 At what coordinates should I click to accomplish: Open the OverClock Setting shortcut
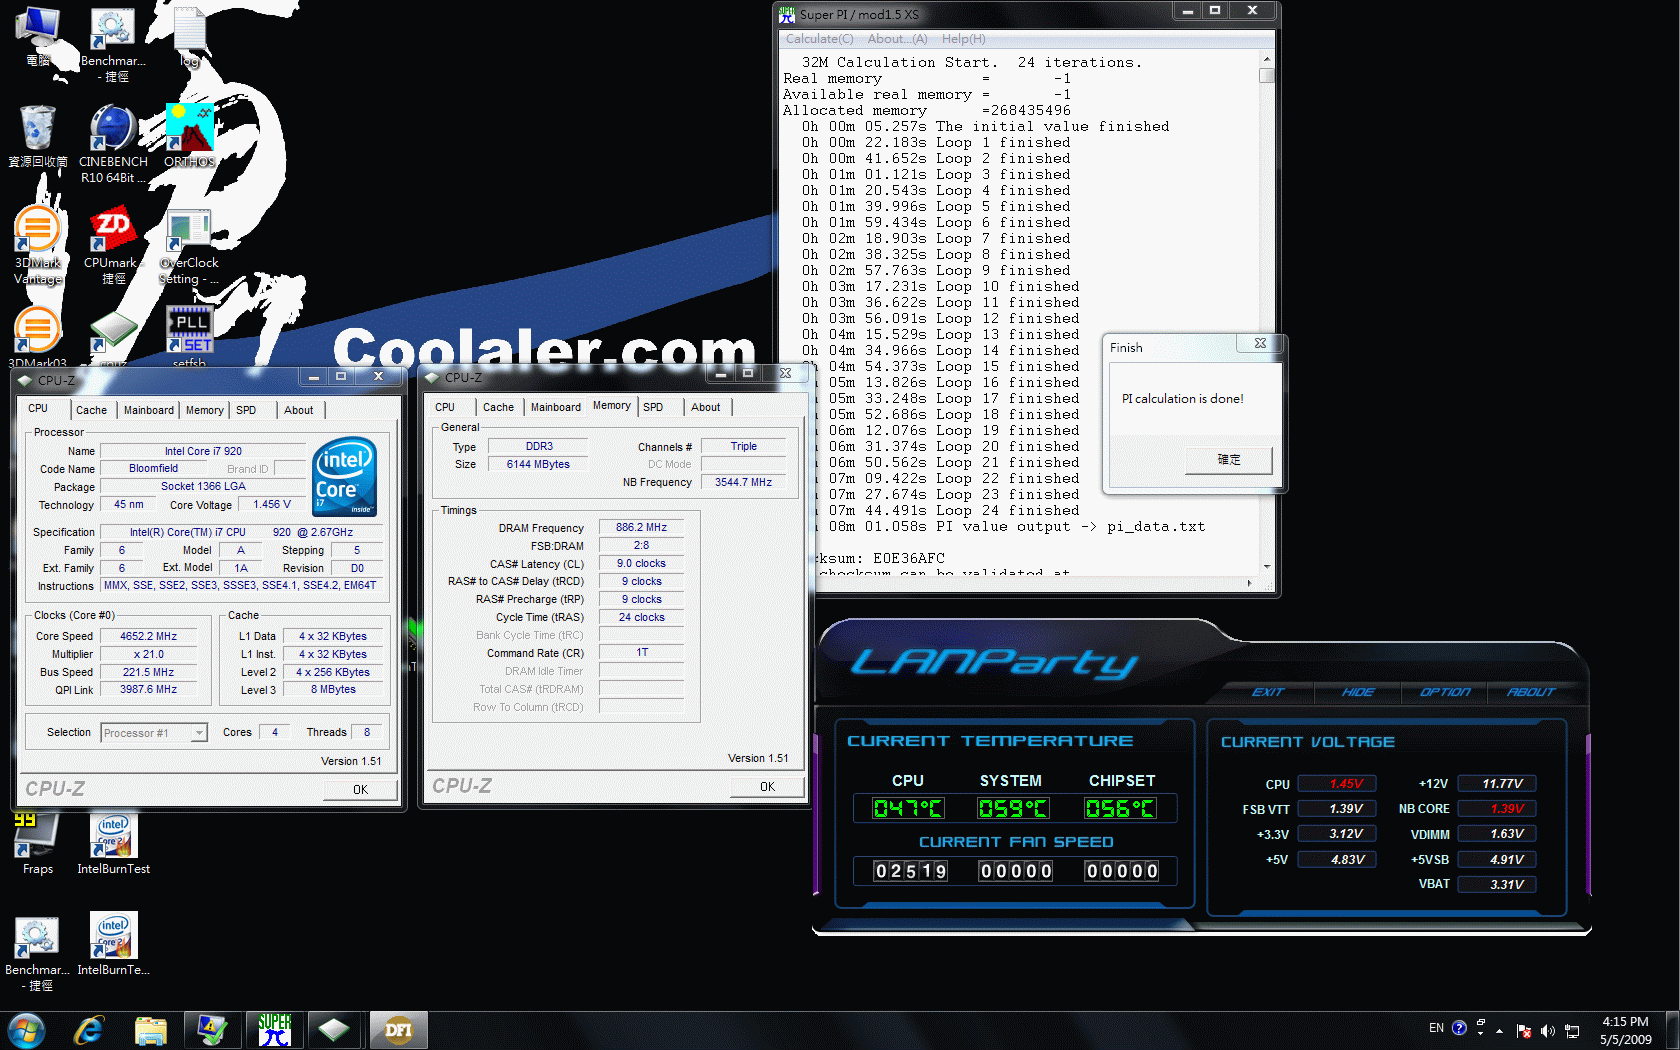click(189, 246)
